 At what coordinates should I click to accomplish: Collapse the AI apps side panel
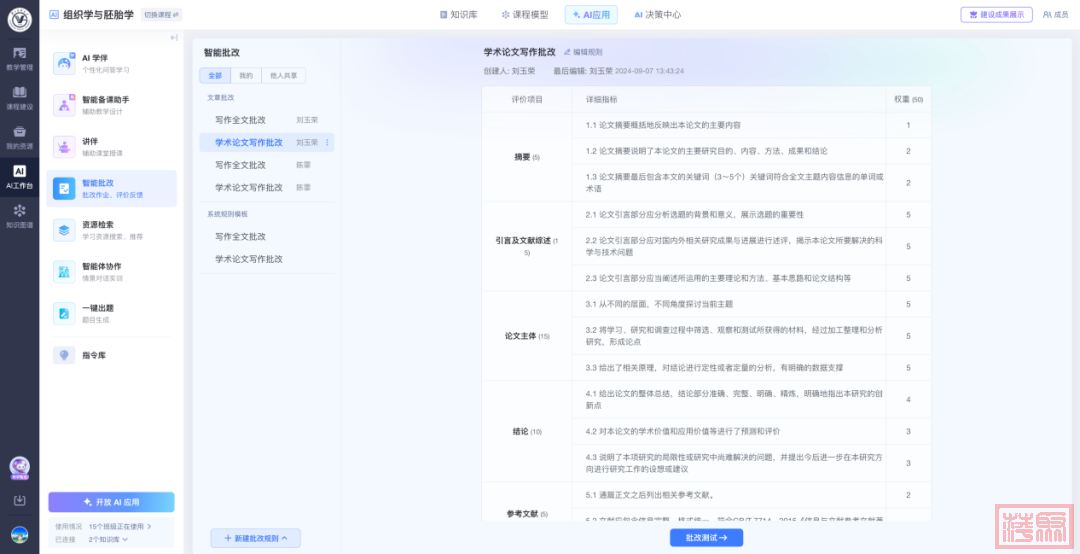point(174,37)
